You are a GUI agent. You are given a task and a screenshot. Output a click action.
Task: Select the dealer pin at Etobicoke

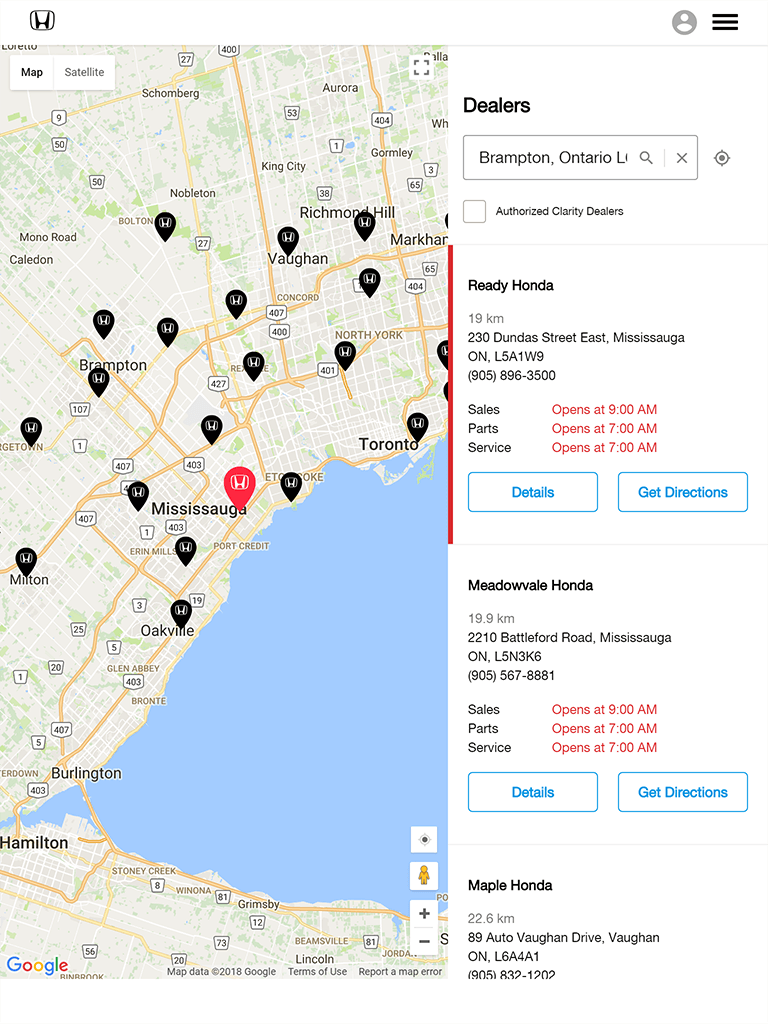(291, 487)
